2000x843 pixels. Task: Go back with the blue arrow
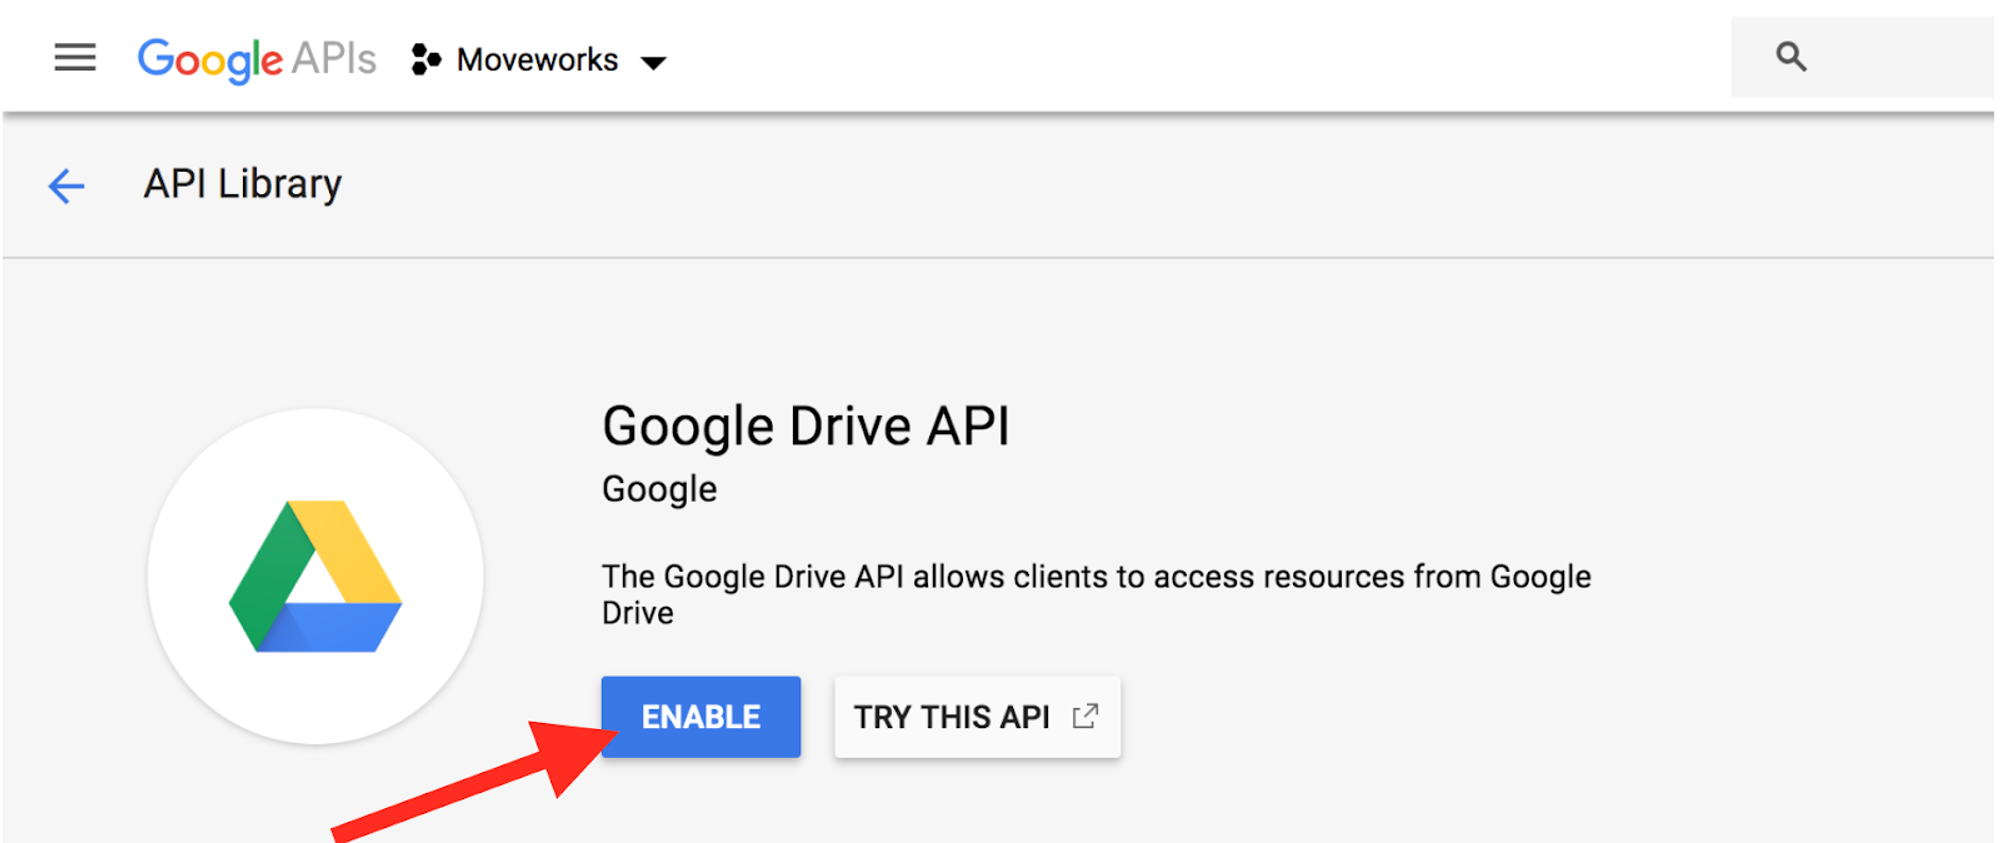tap(67, 186)
